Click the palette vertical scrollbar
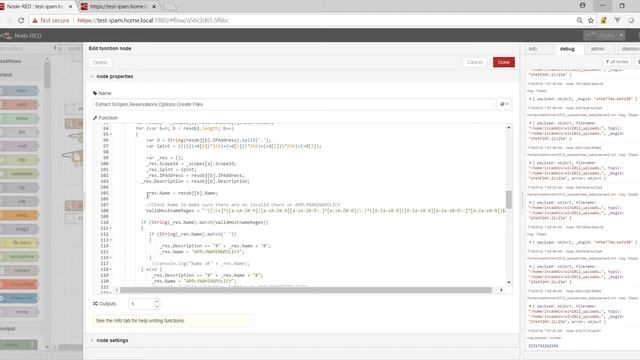Image resolution: width=640 pixels, height=360 pixels. coord(47,74)
